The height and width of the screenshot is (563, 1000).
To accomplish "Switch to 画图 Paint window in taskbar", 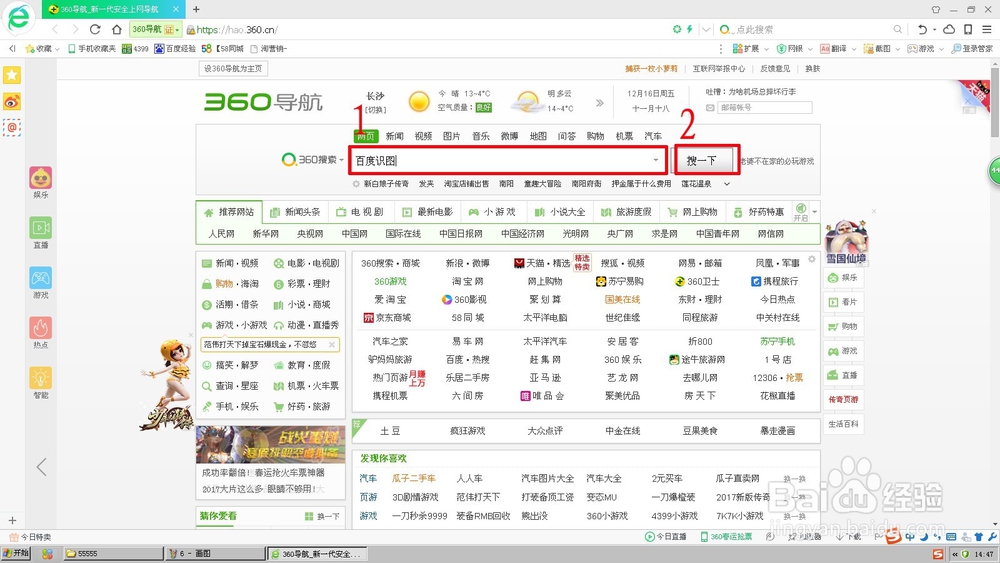I will click(x=214, y=553).
